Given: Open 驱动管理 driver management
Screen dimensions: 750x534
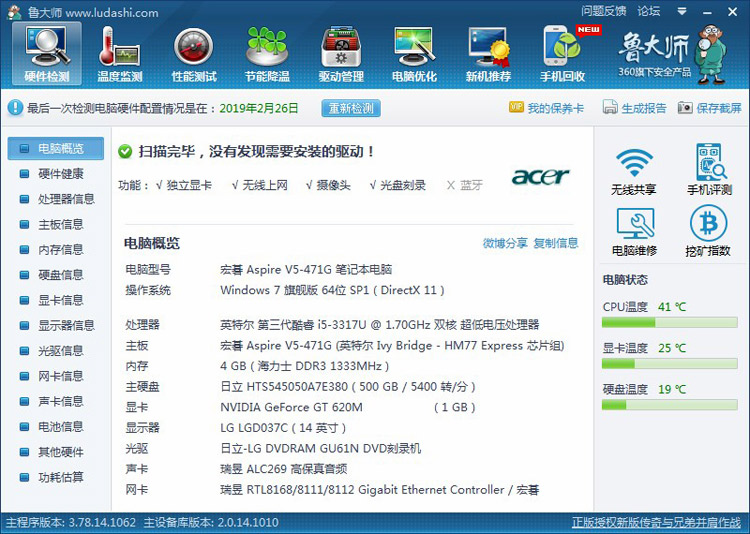Looking at the screenshot, I should click(x=341, y=52).
